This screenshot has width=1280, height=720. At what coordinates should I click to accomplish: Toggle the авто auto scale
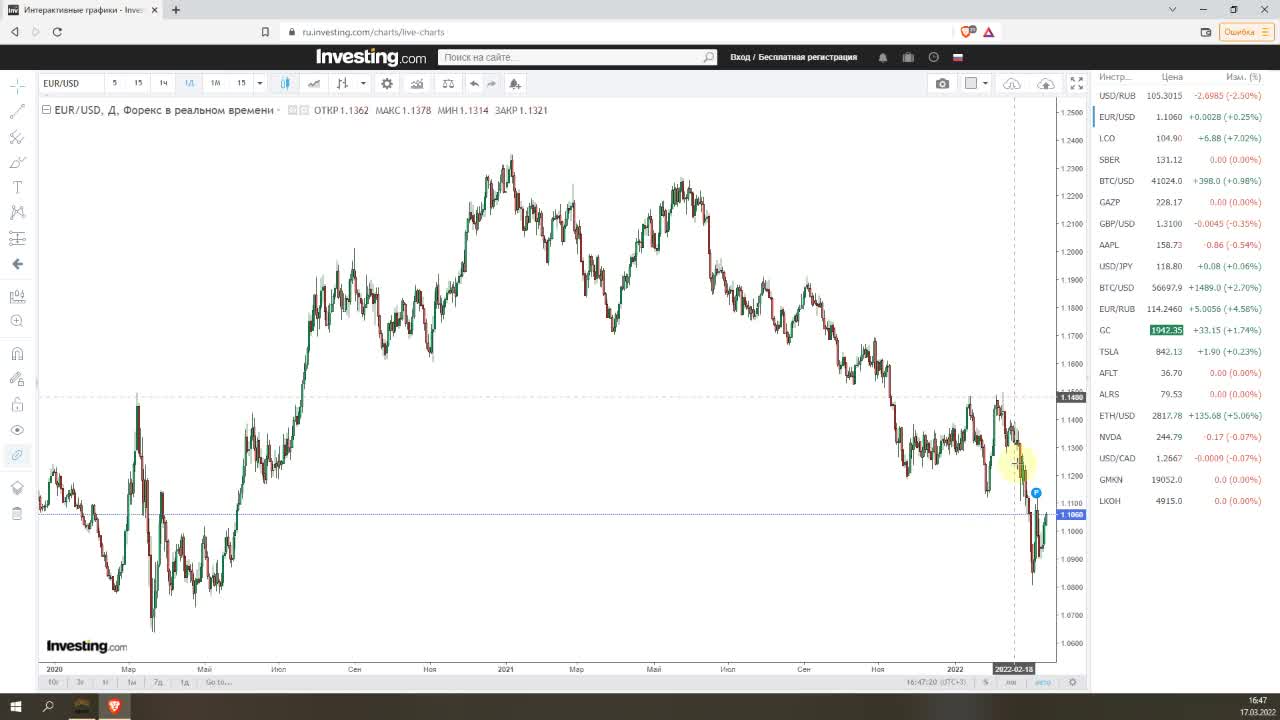point(1043,682)
